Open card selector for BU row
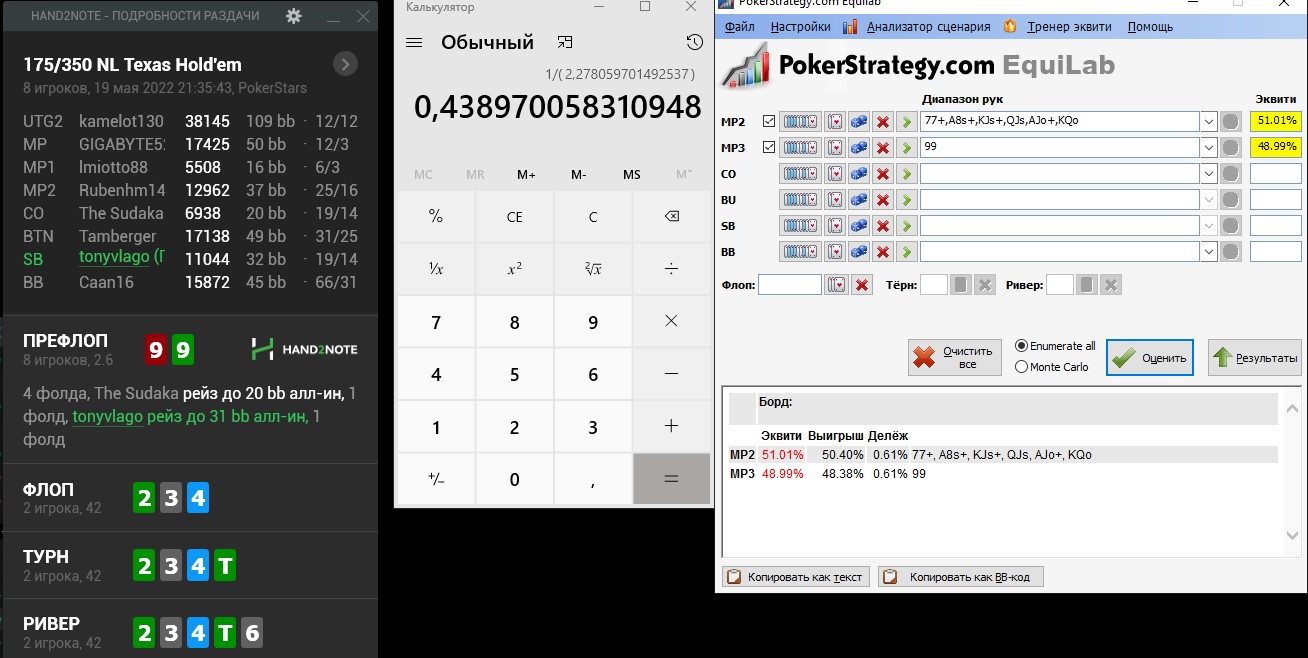 [x=833, y=199]
